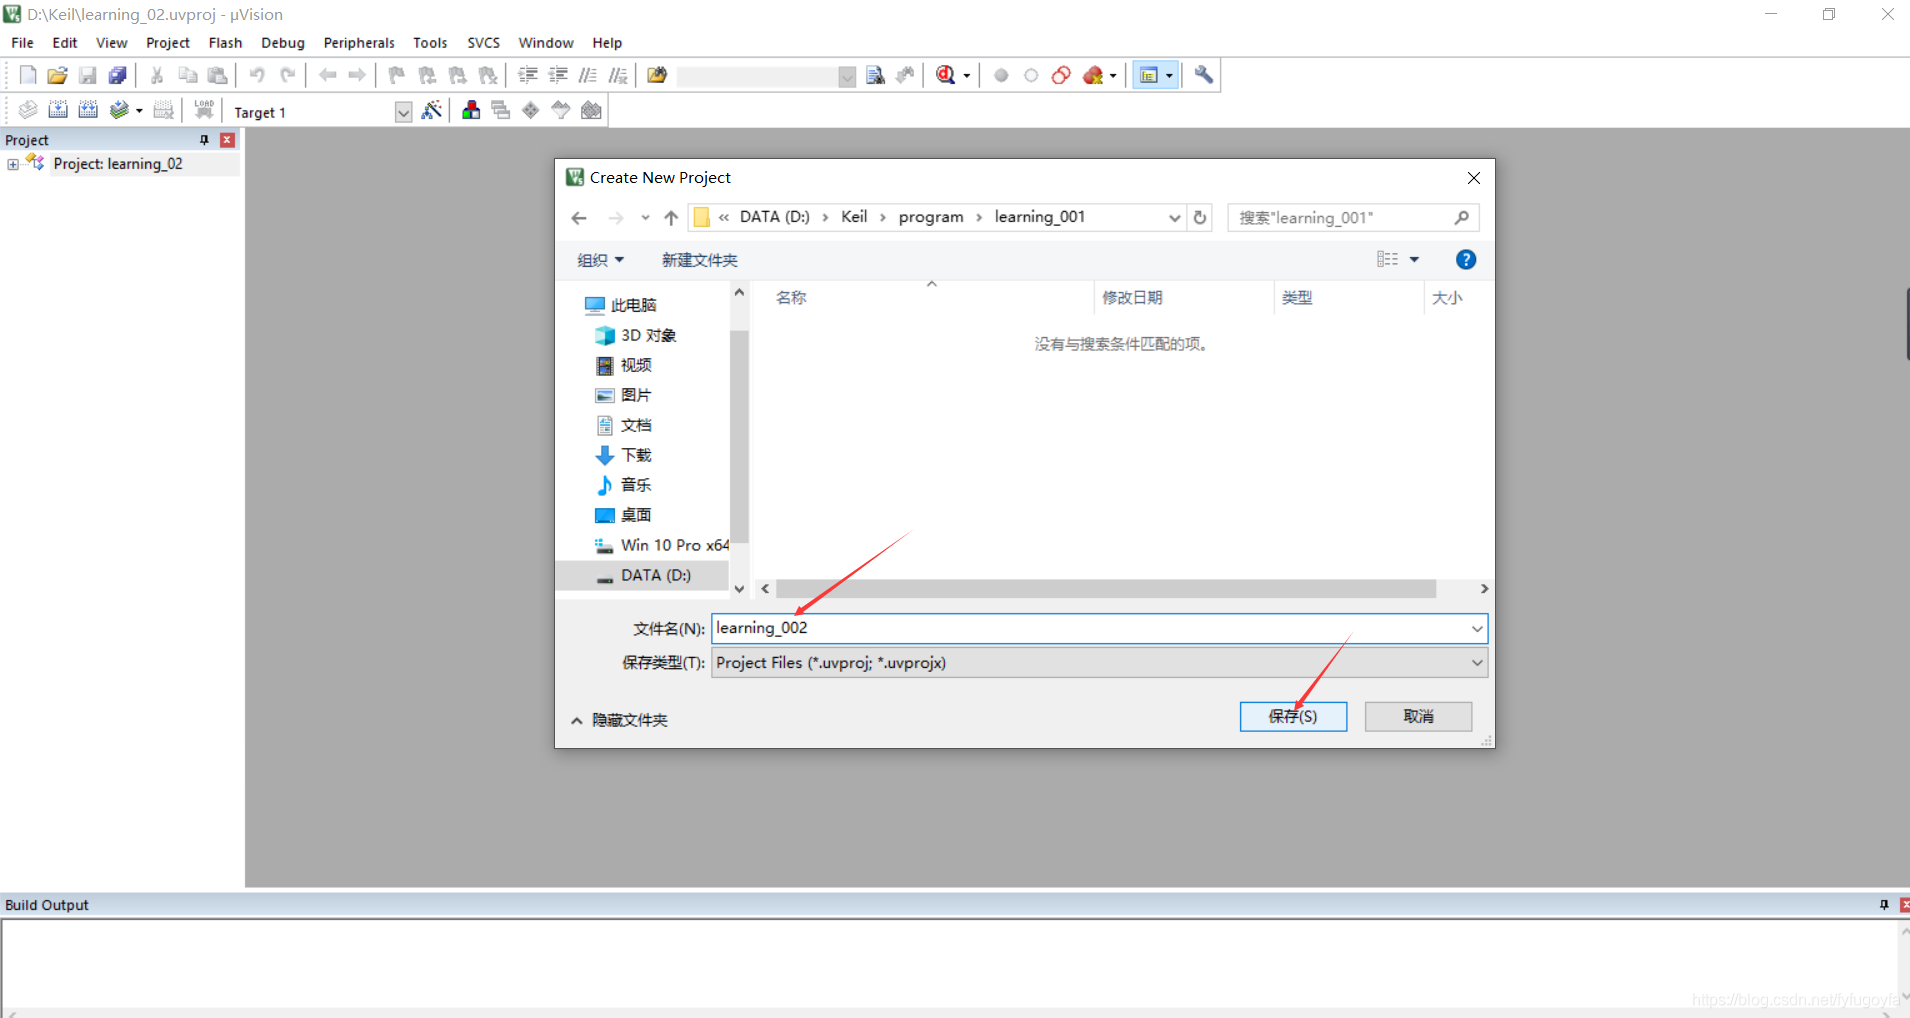Open the Debug menu
1910x1018 pixels.
tap(283, 43)
